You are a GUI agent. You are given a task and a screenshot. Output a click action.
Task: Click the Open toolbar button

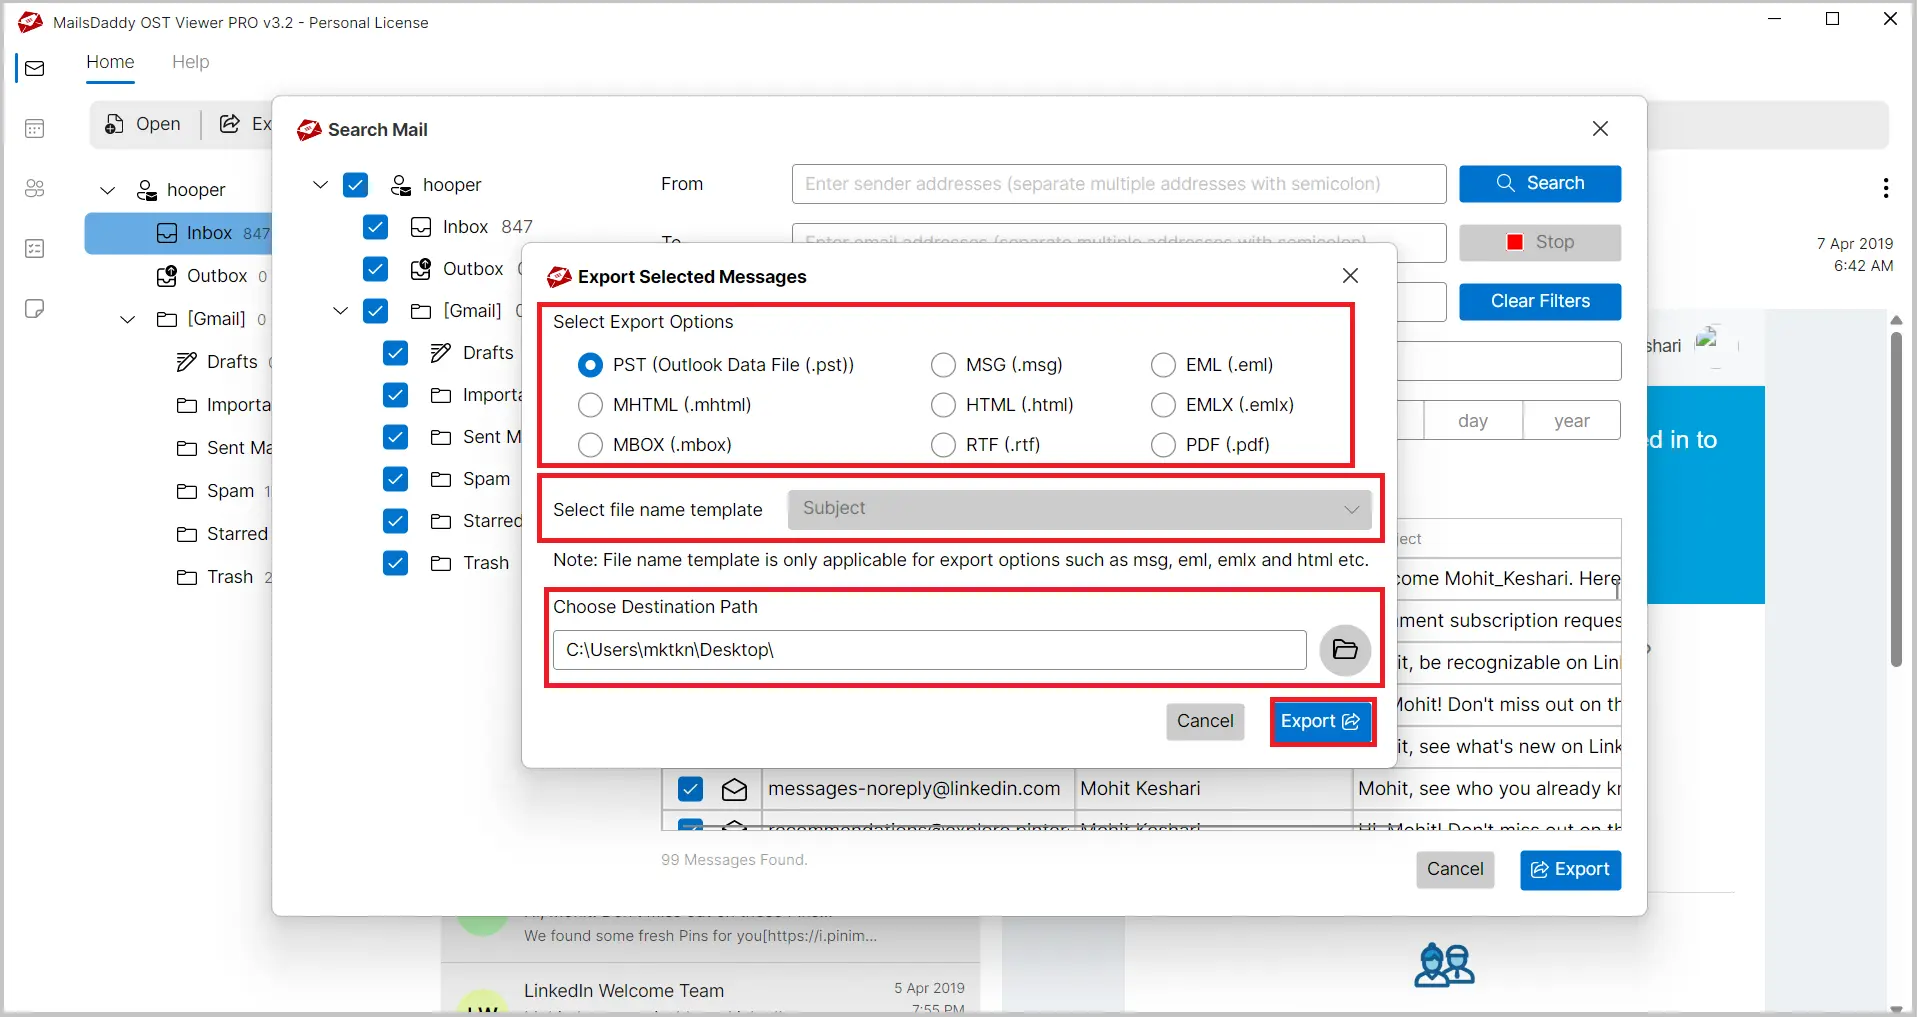[x=144, y=124]
